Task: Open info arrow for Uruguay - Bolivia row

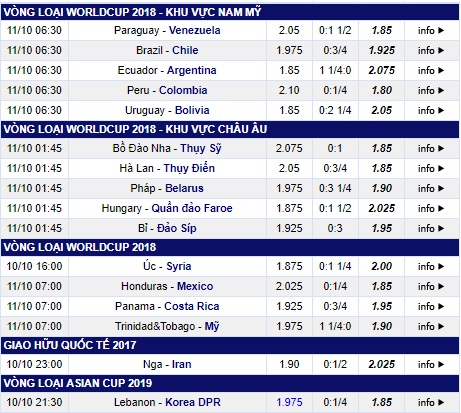Action: coord(431,110)
